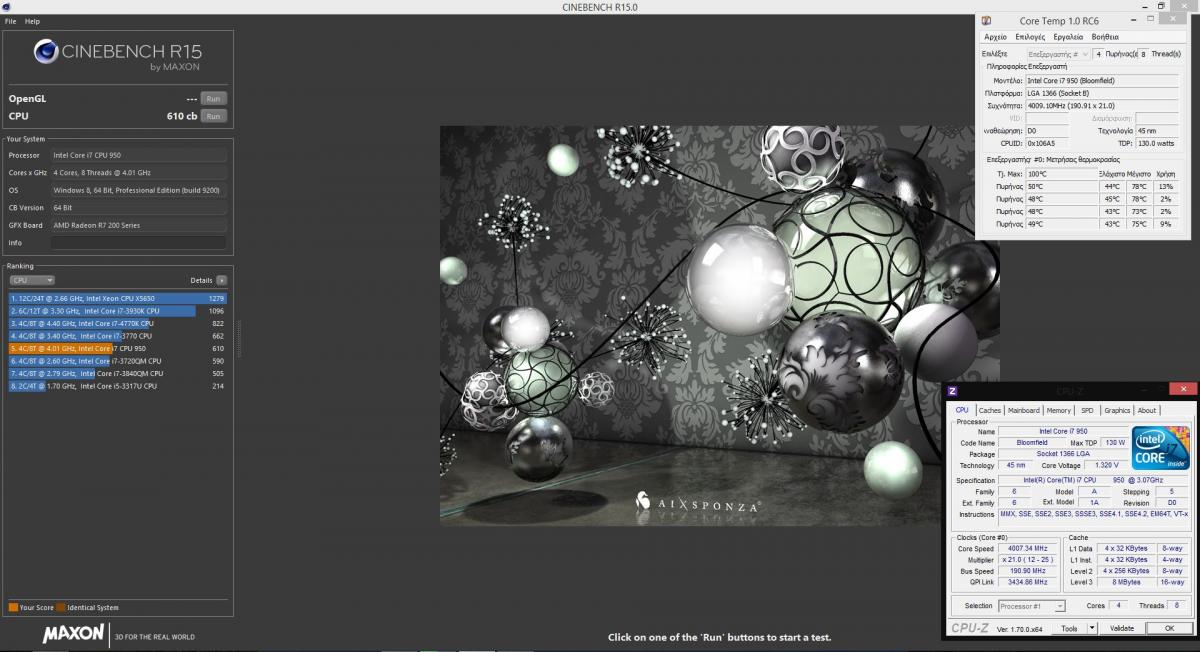The height and width of the screenshot is (652, 1200).
Task: Select ranking row Core i7-3840QM CPU
Action: click(117, 374)
